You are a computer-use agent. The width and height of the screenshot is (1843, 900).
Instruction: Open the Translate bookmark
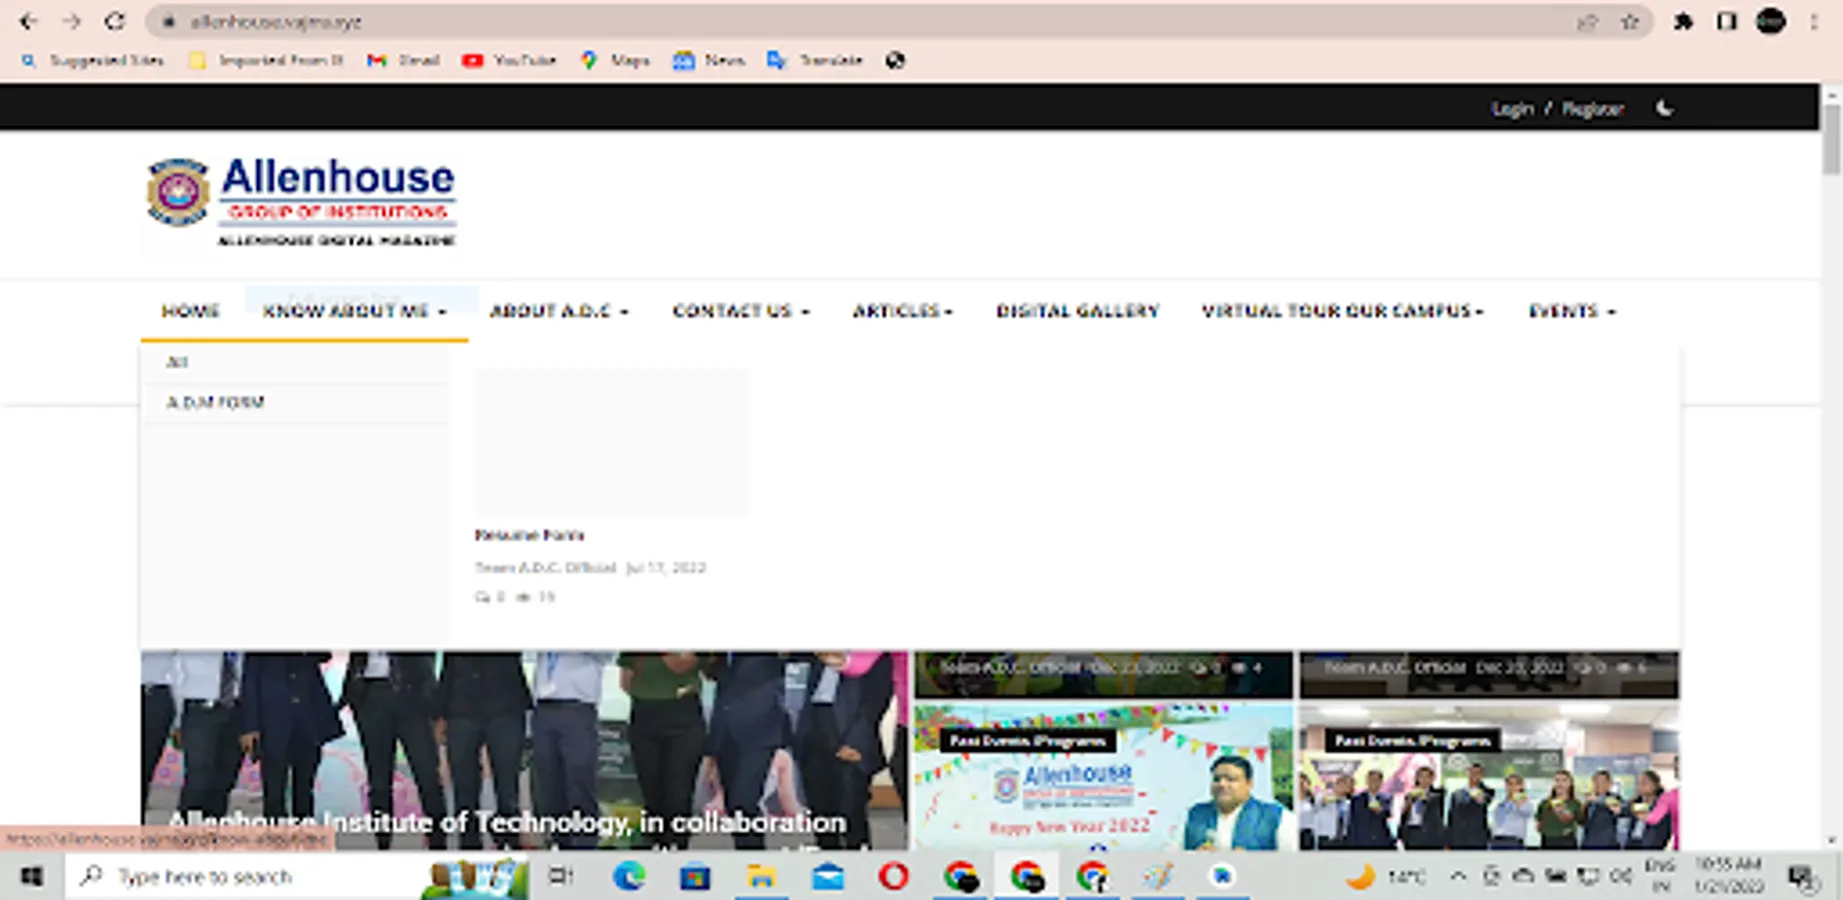pos(815,60)
